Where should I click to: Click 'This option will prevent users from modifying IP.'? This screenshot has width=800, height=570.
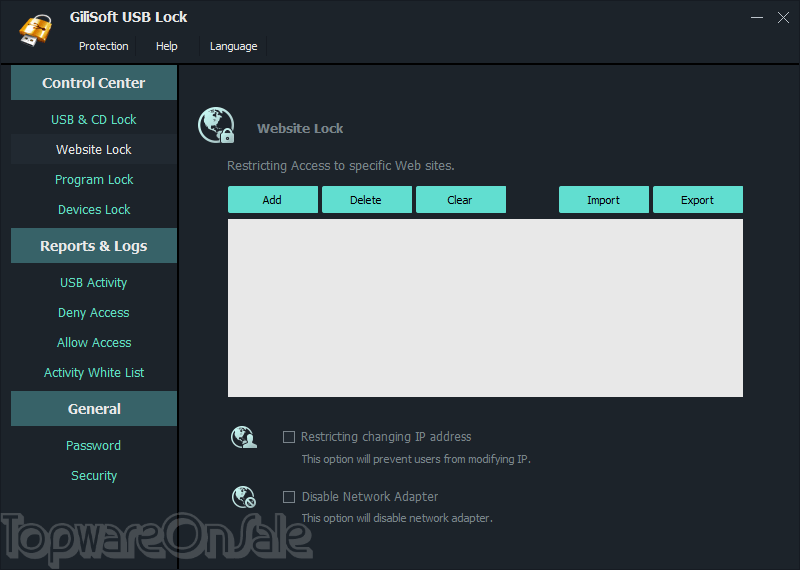pyautogui.click(x=416, y=459)
